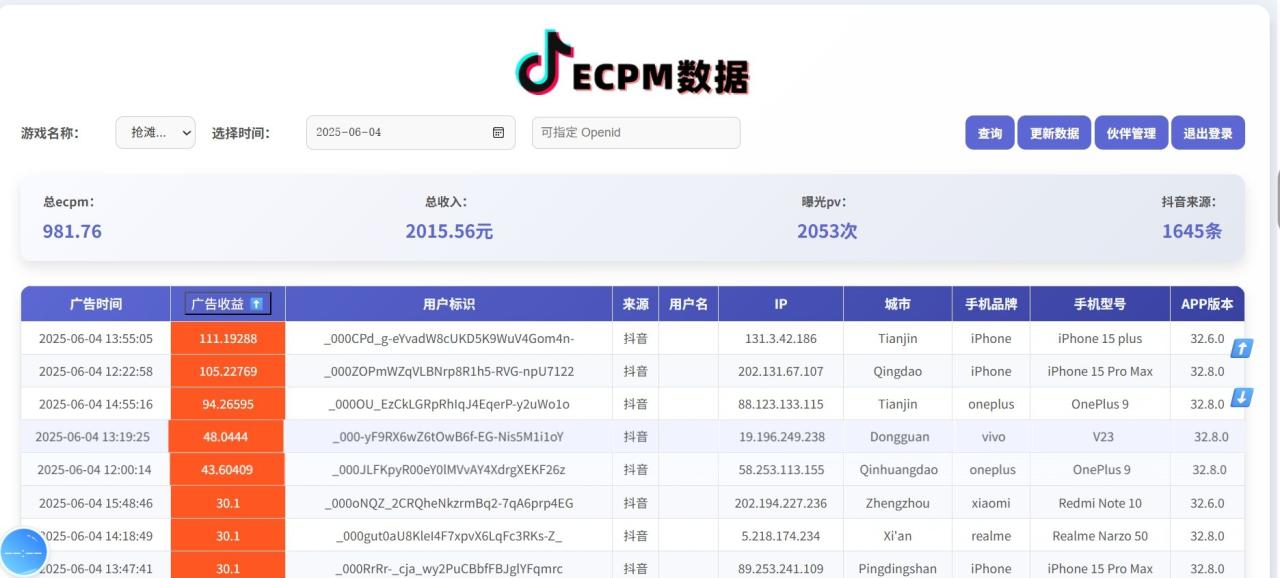Image resolution: width=1280 pixels, height=578 pixels.
Task: Sort the table by 广告时间 column header
Action: tap(95, 303)
